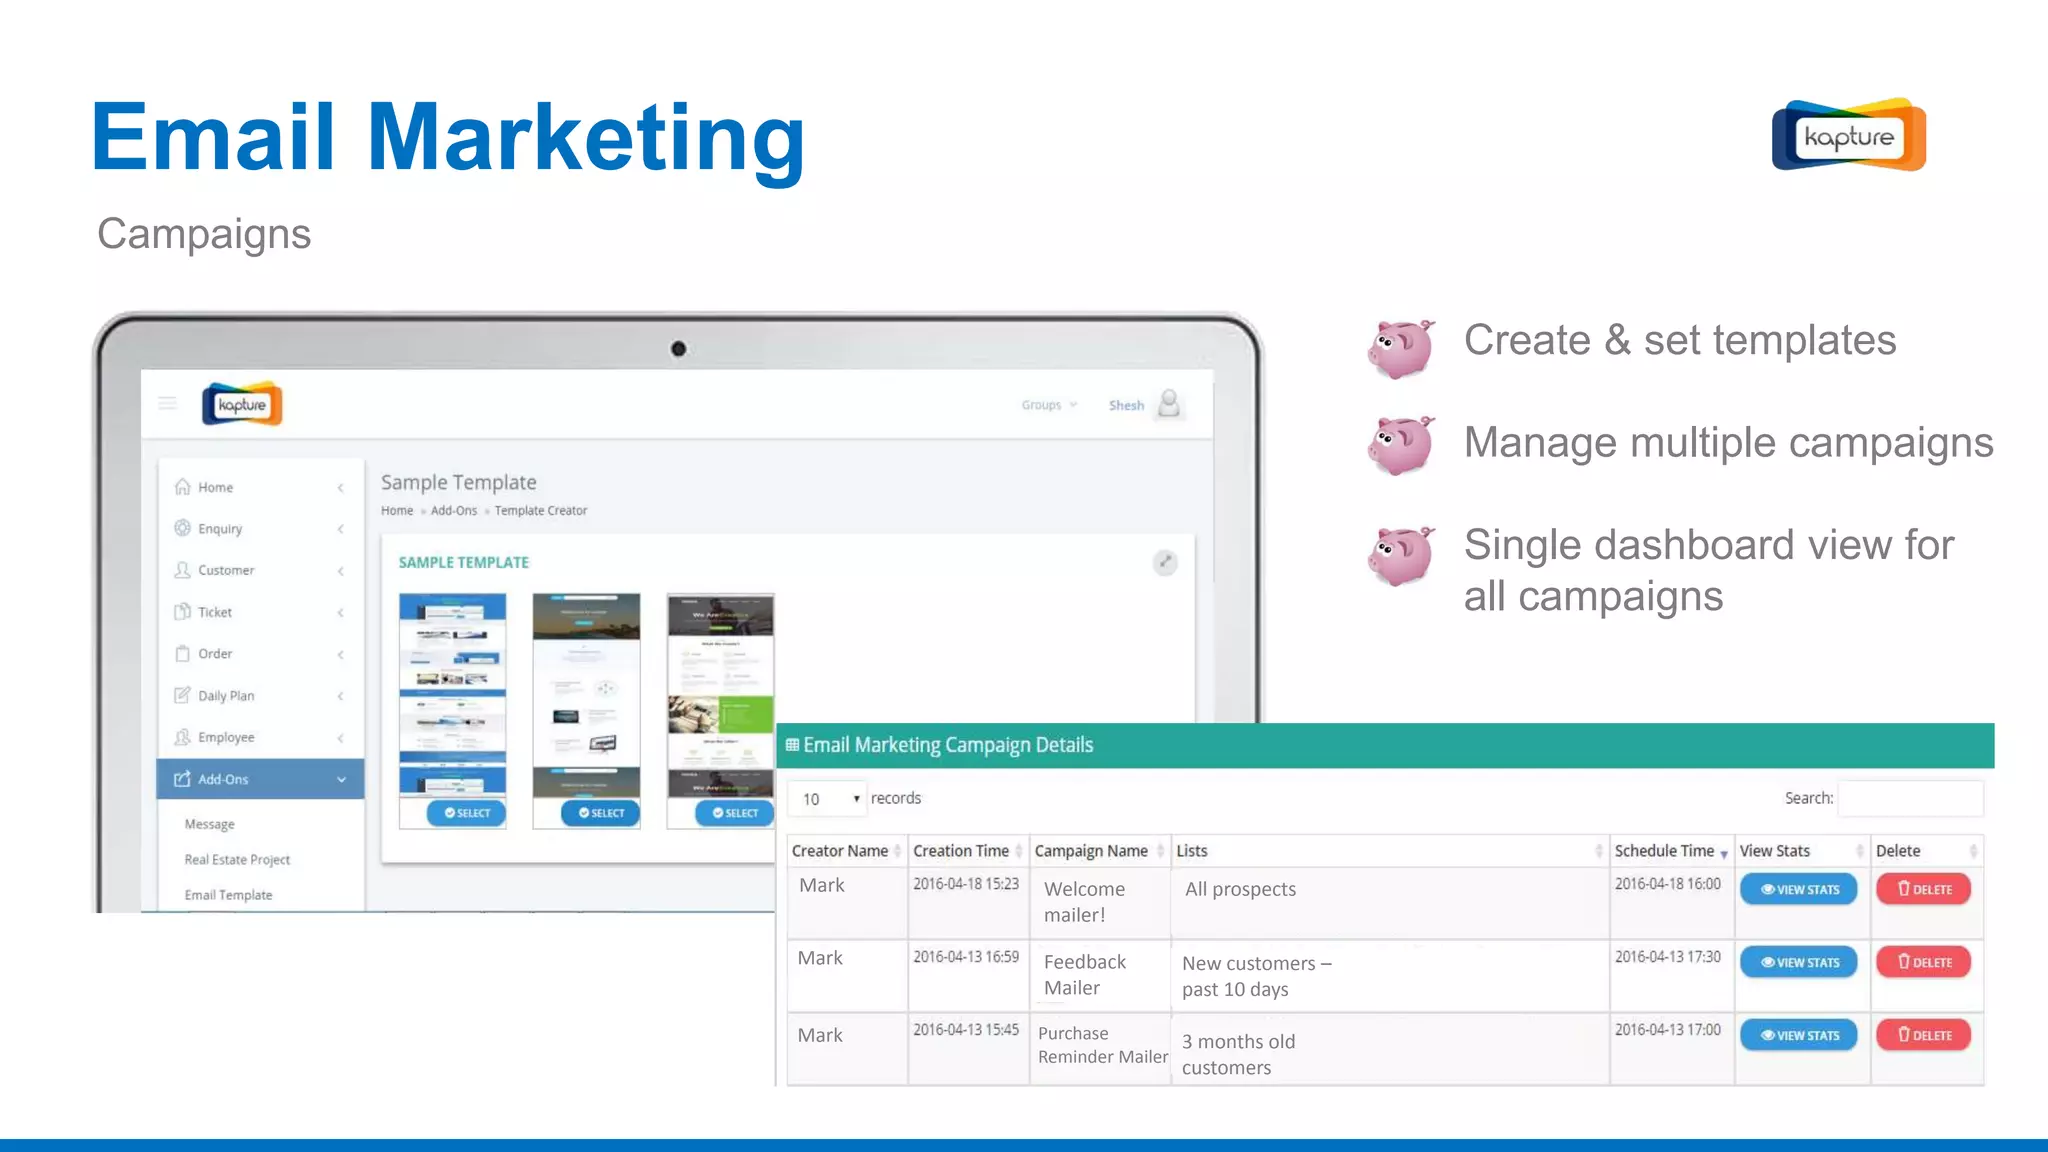View stats for Purchase Reminder Mailer
Image resolution: width=2048 pixels, height=1152 pixels.
coord(1799,1035)
